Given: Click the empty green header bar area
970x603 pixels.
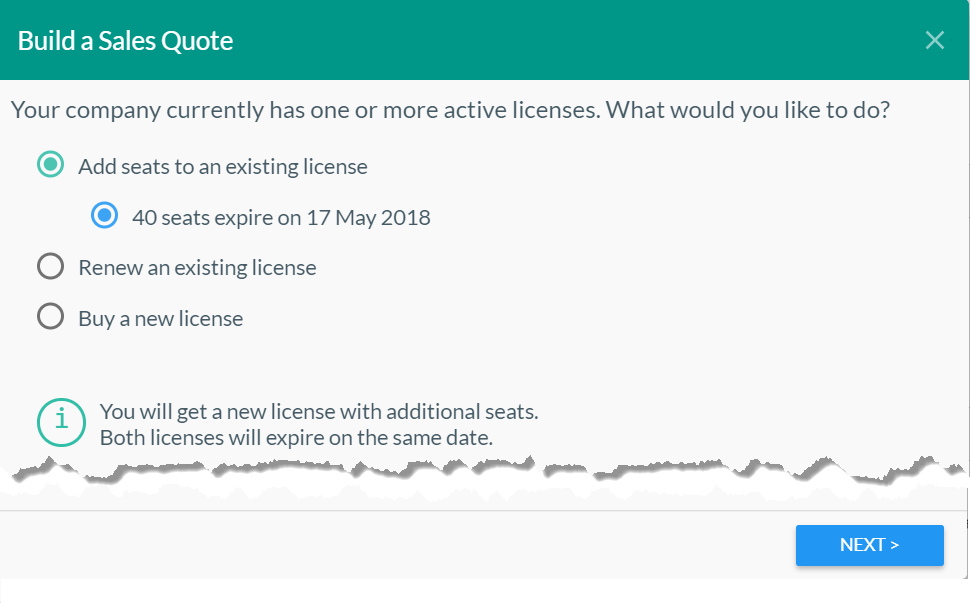Looking at the screenshot, I should pos(580,40).
